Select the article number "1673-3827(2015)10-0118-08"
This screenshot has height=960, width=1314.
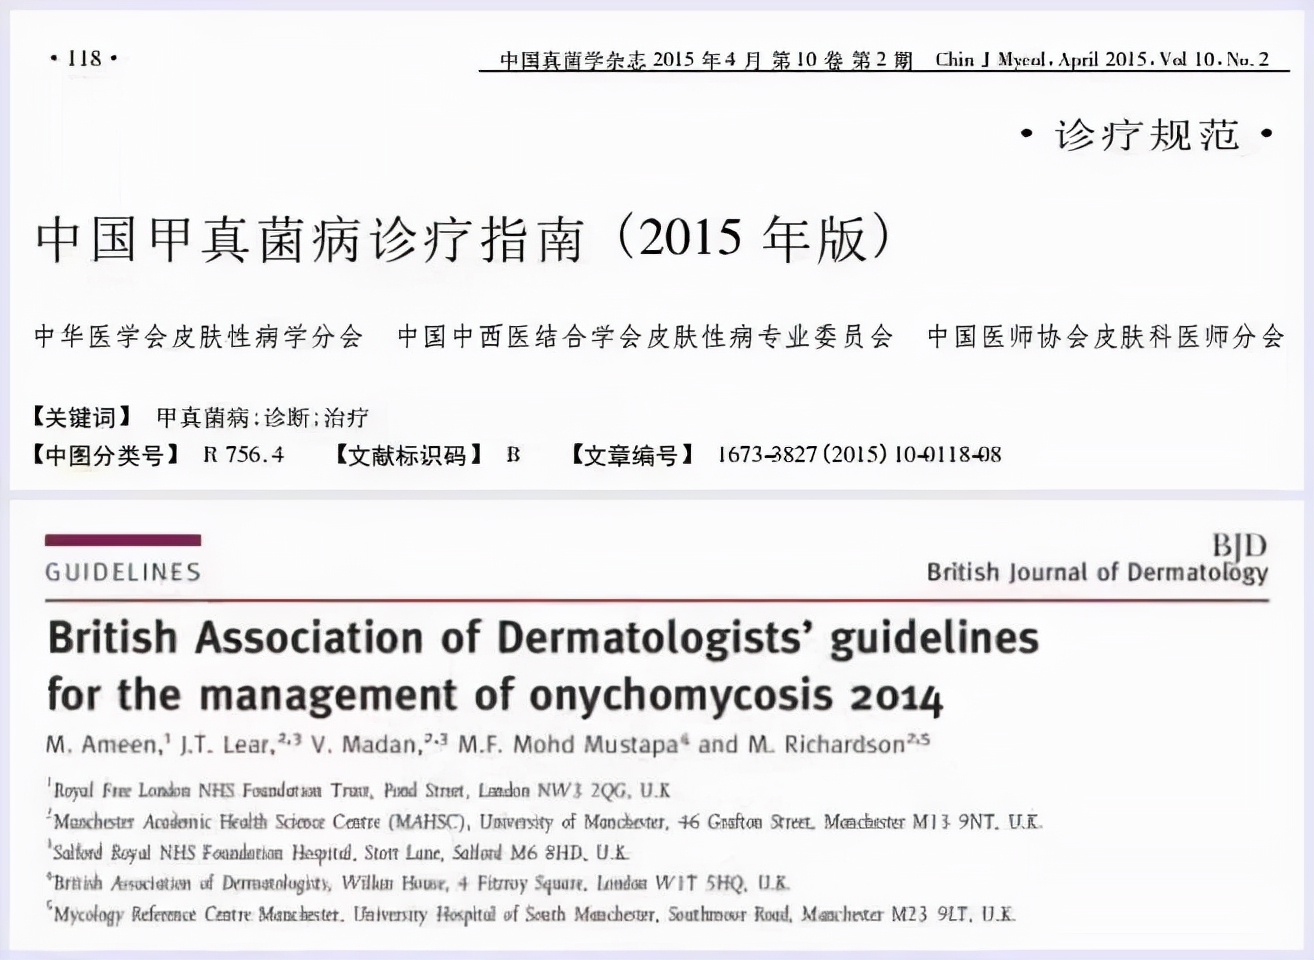point(859,455)
